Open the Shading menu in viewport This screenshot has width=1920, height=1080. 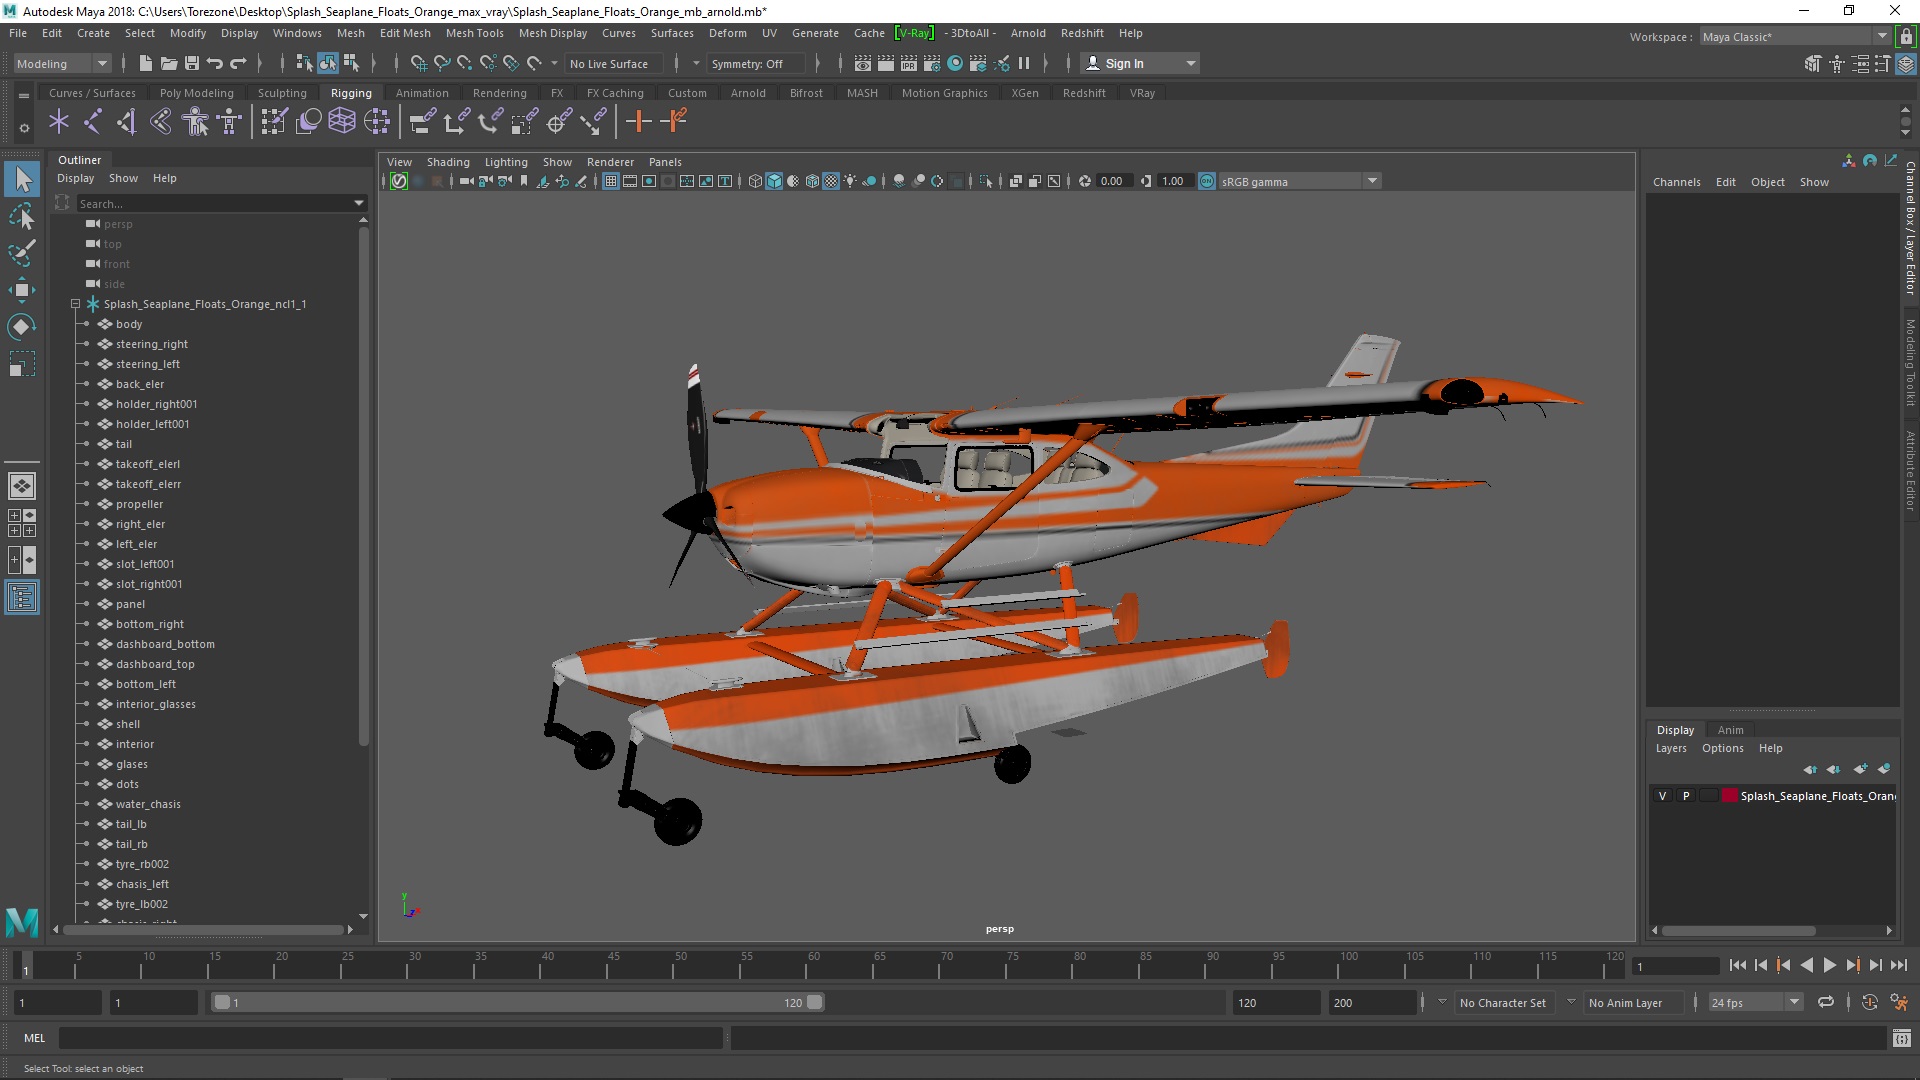coord(447,161)
